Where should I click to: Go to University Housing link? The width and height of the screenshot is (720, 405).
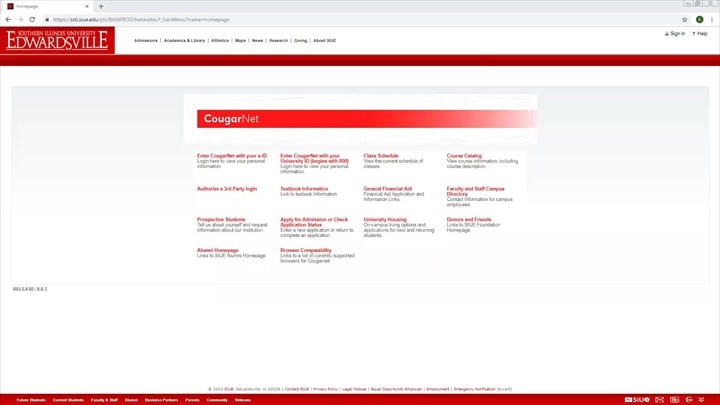(385, 219)
